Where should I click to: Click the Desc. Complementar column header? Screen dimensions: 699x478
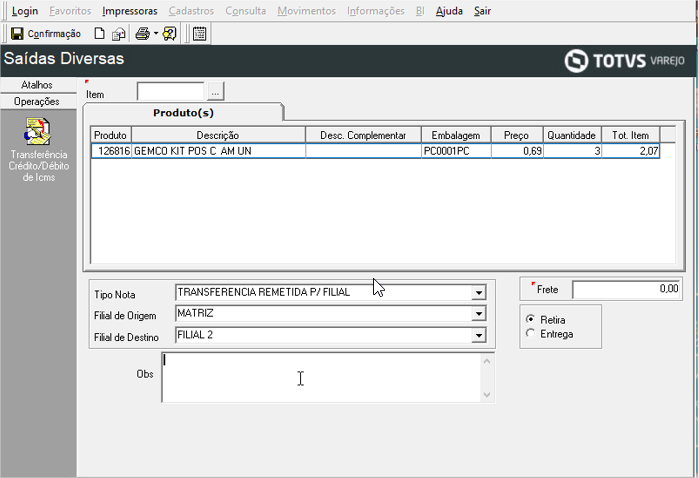pos(363,135)
